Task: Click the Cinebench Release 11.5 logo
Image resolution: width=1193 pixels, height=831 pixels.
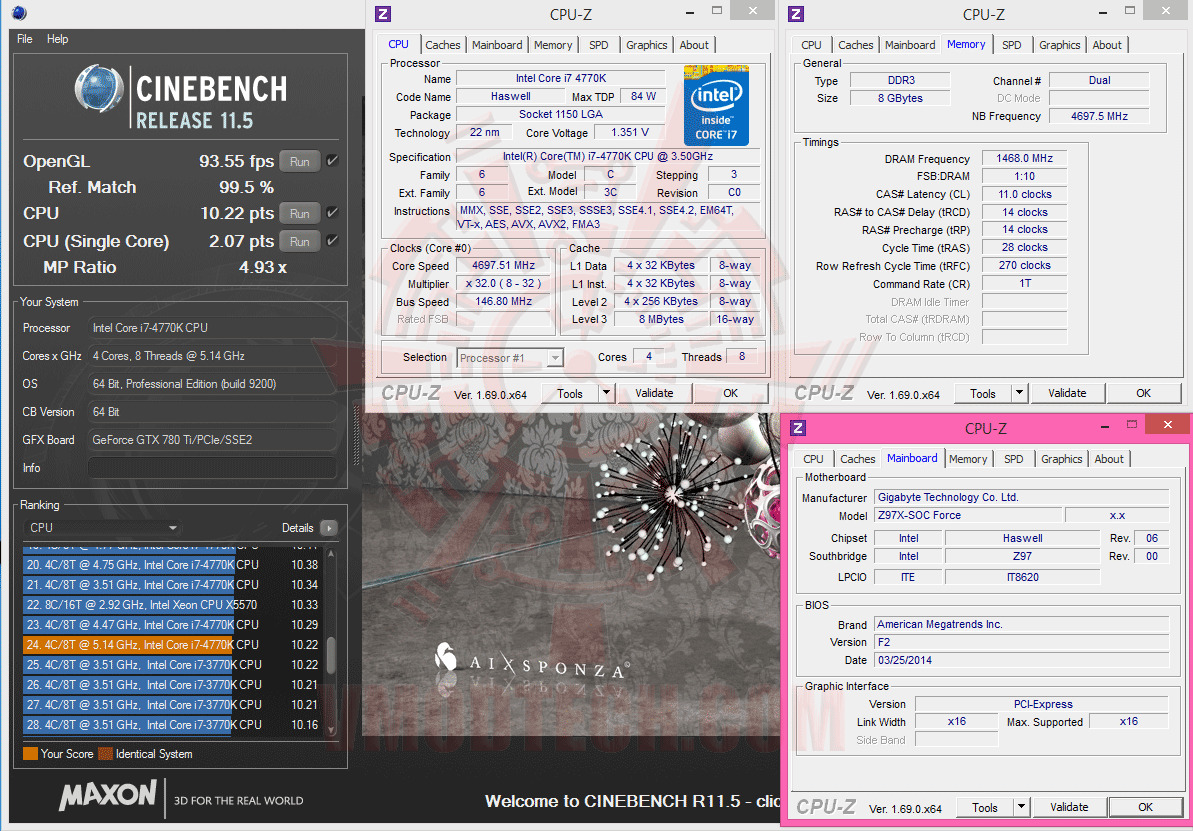Action: 180,97
